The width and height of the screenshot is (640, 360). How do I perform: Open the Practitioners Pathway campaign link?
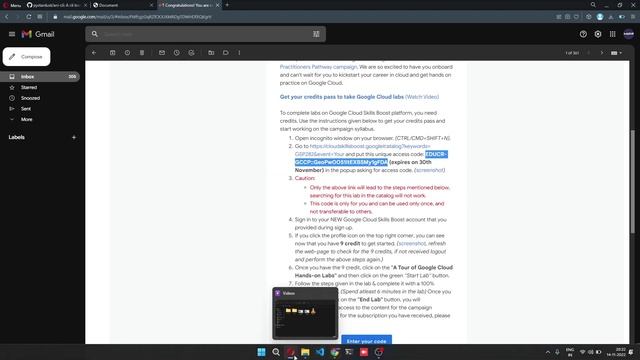point(318,67)
